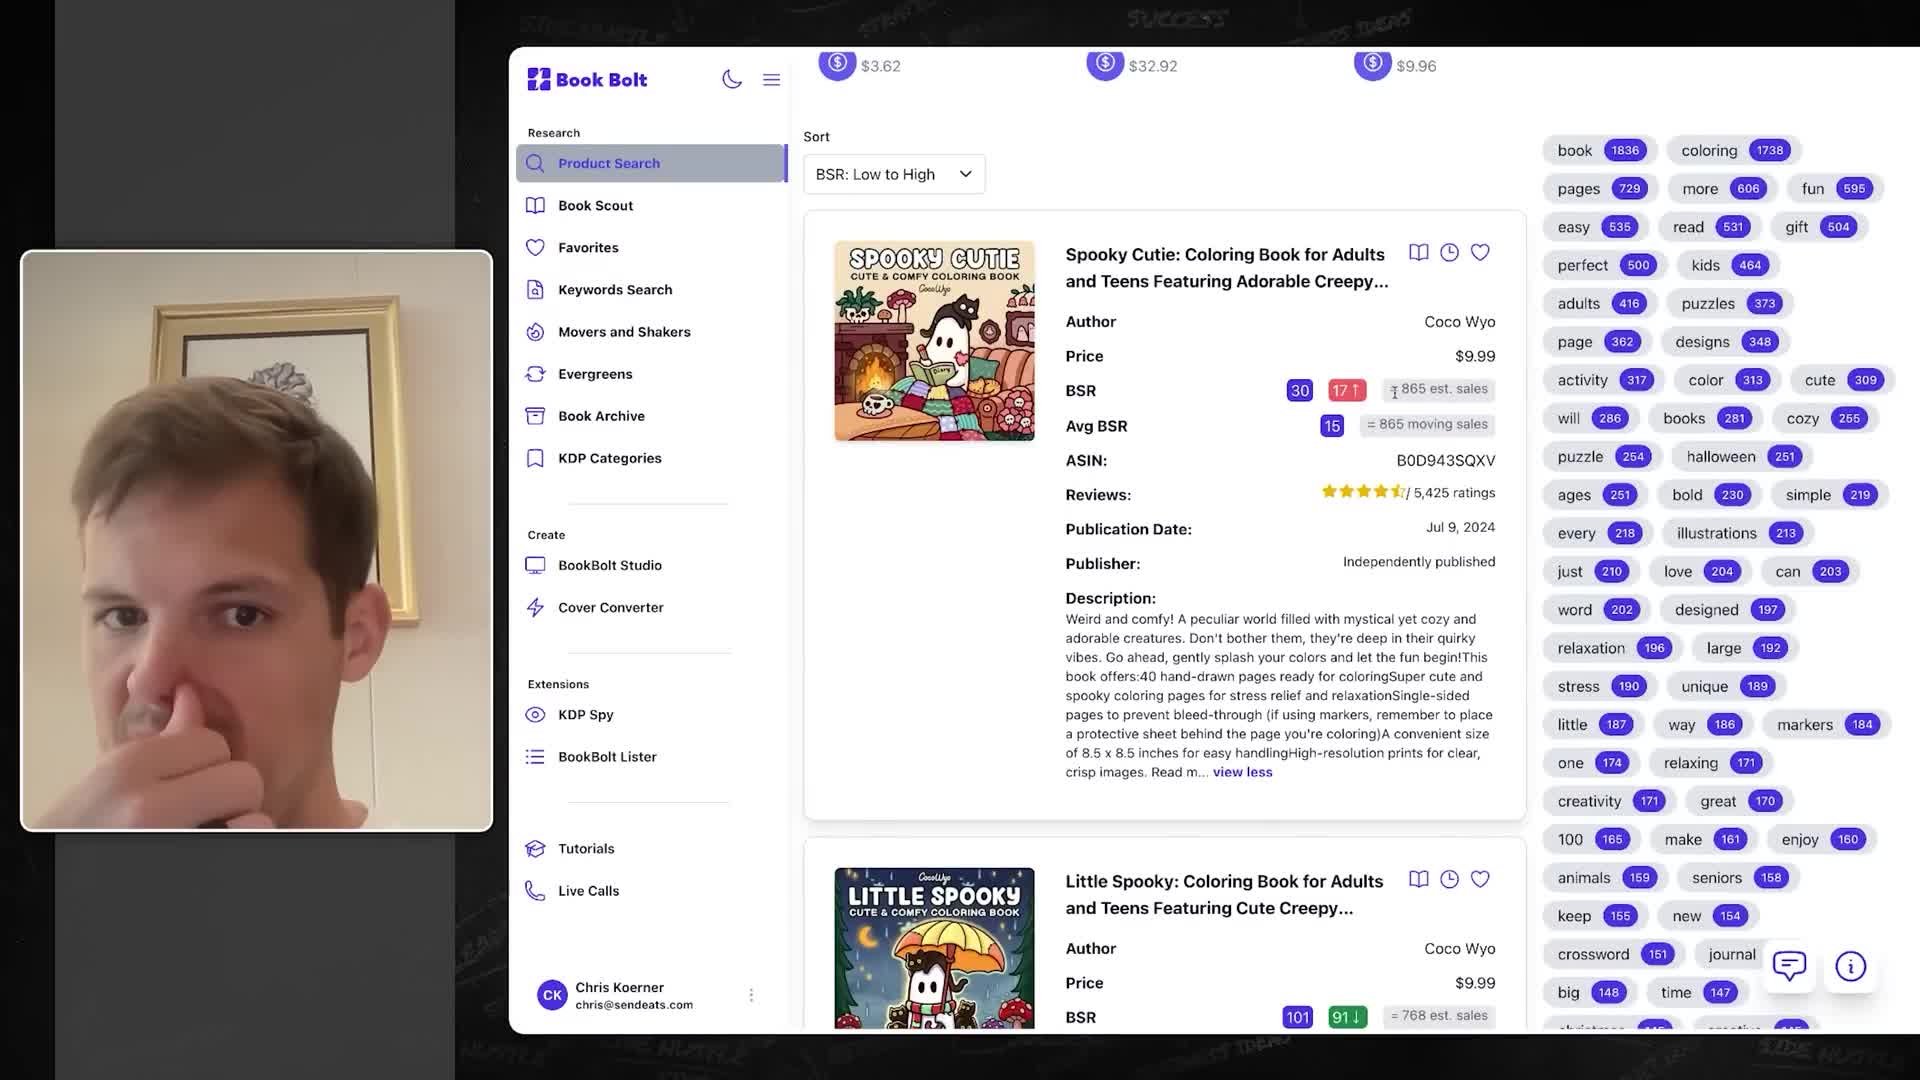
Task: Open the BSR: Low to High sort dropdown
Action: point(893,173)
